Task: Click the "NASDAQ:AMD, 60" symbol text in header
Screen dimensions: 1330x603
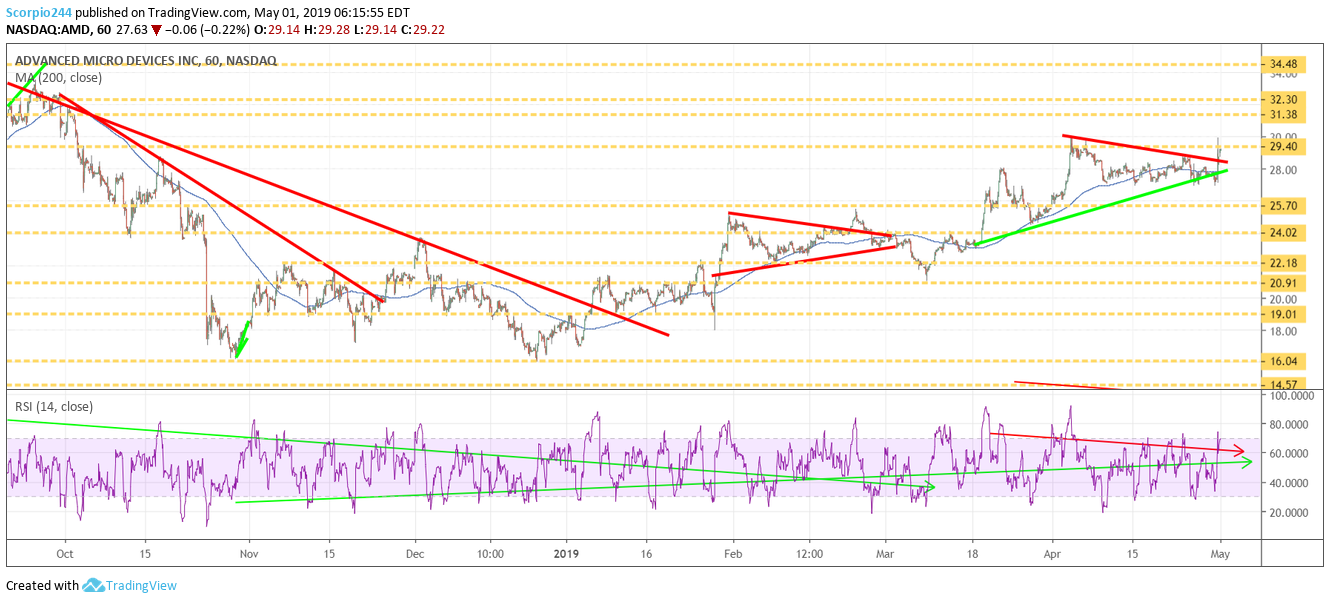Action: 57,29
